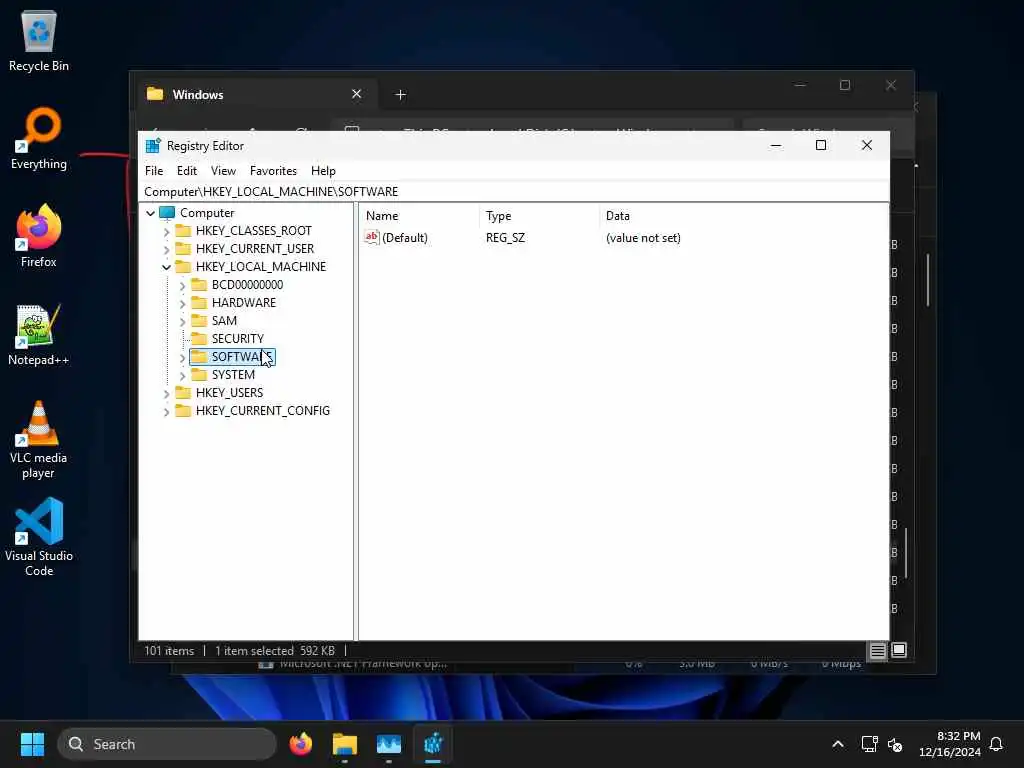Viewport: 1024px width, 768px height.
Task: Collapse the Computer tree node
Action: [151, 213]
